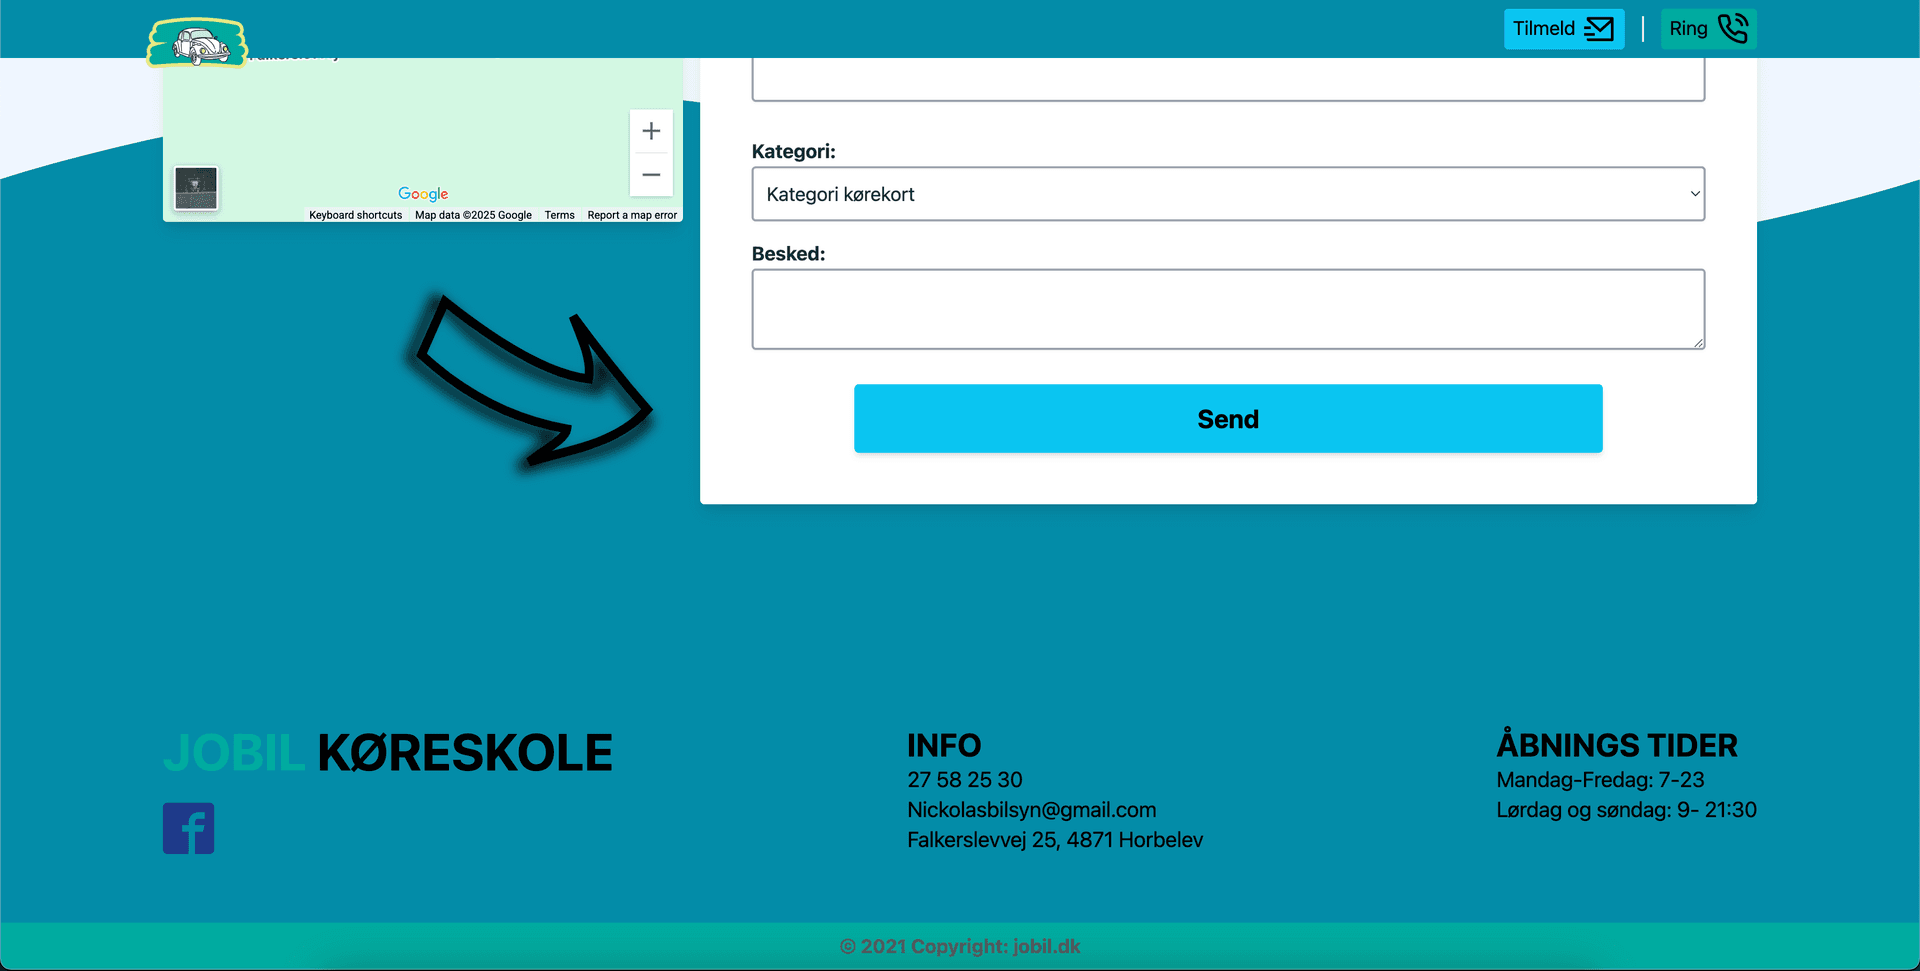Image resolution: width=1920 pixels, height=971 pixels.
Task: Click the Keyboard shortcuts link
Action: (355, 214)
